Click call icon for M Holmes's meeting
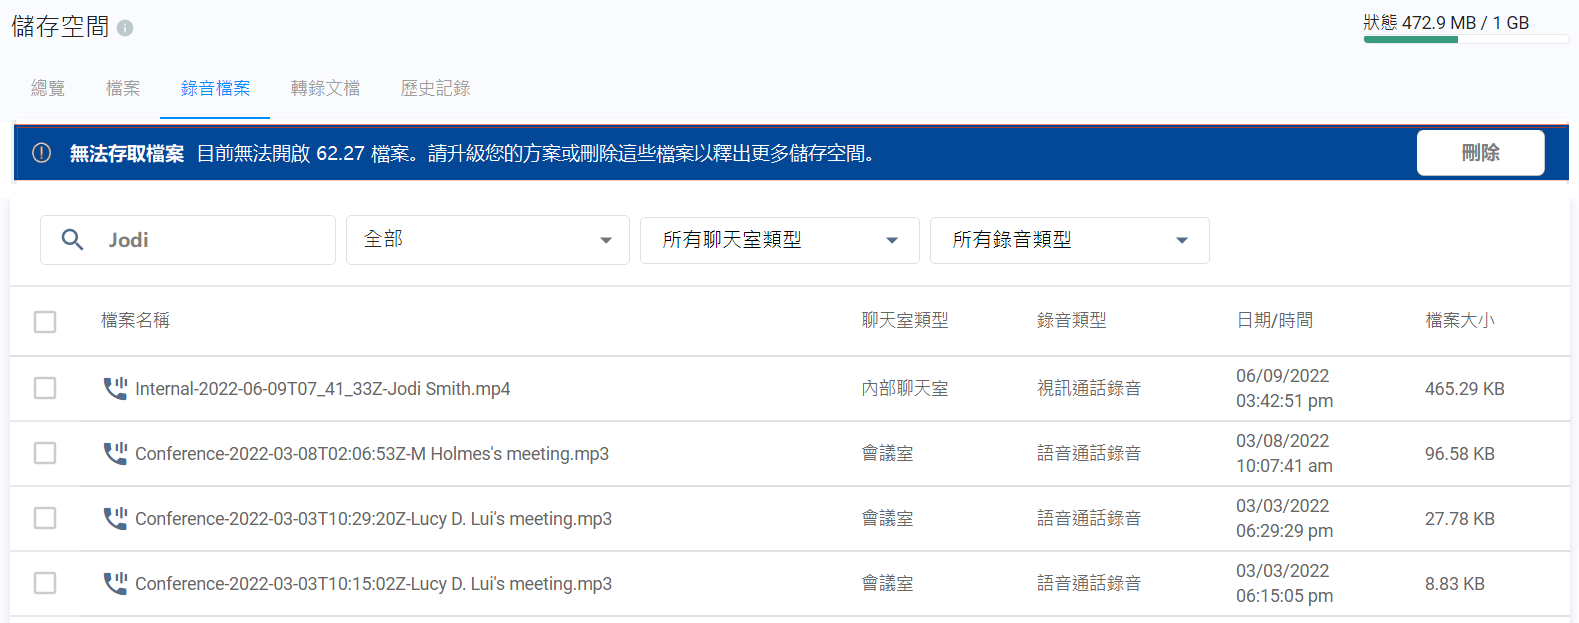This screenshot has height=623, width=1579. (115, 453)
